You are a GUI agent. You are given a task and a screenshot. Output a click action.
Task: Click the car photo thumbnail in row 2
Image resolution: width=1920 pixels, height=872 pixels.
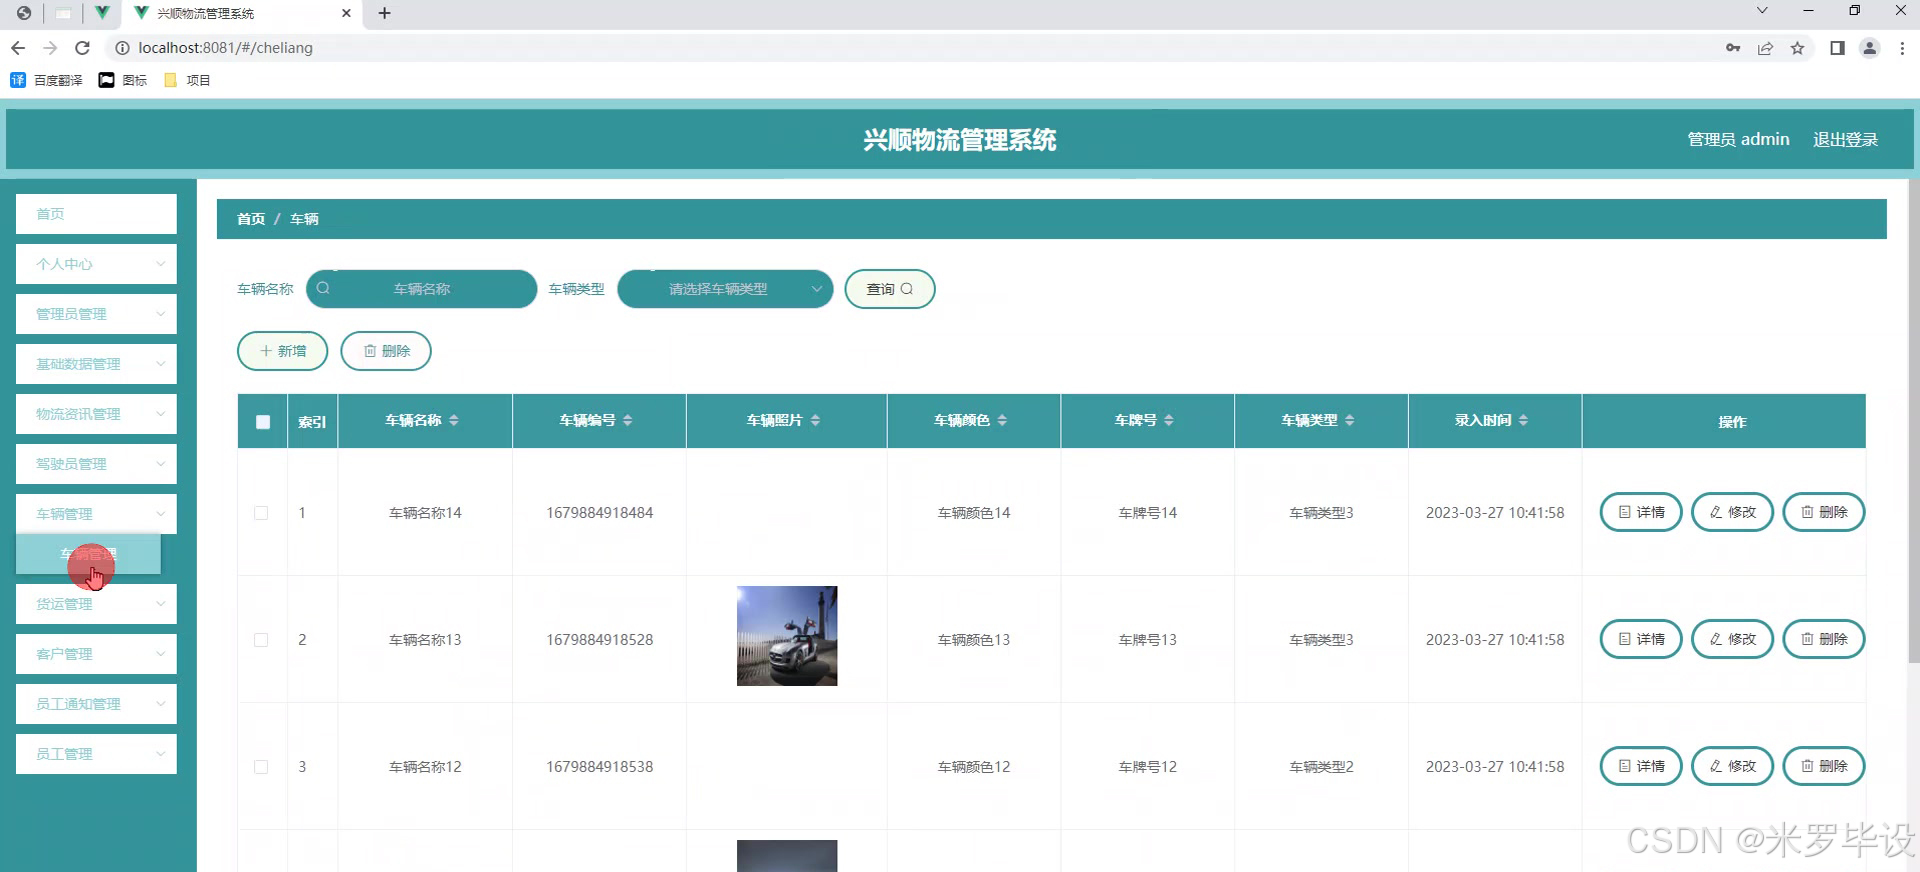pyautogui.click(x=787, y=636)
